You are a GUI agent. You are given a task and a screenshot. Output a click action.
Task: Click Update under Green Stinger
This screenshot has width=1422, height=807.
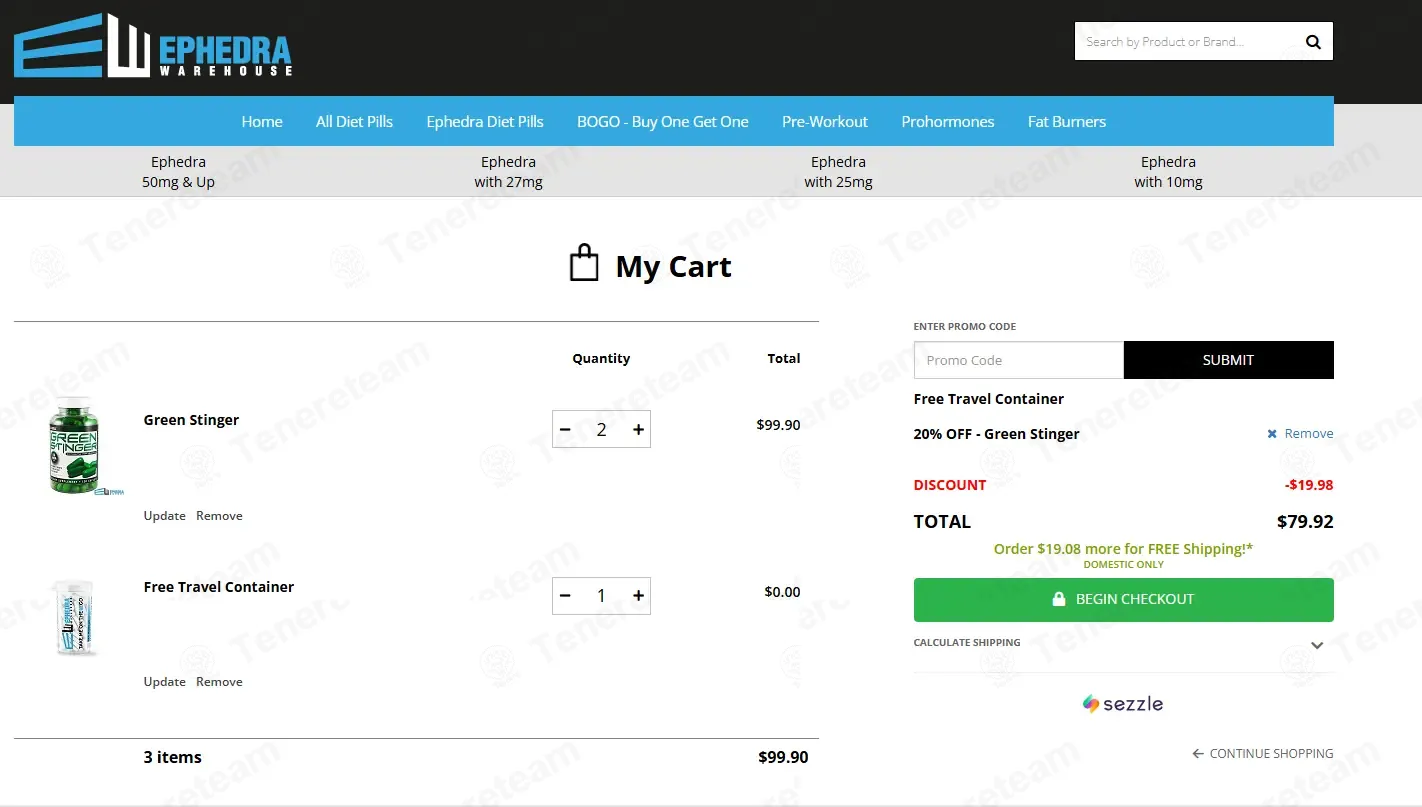(164, 516)
